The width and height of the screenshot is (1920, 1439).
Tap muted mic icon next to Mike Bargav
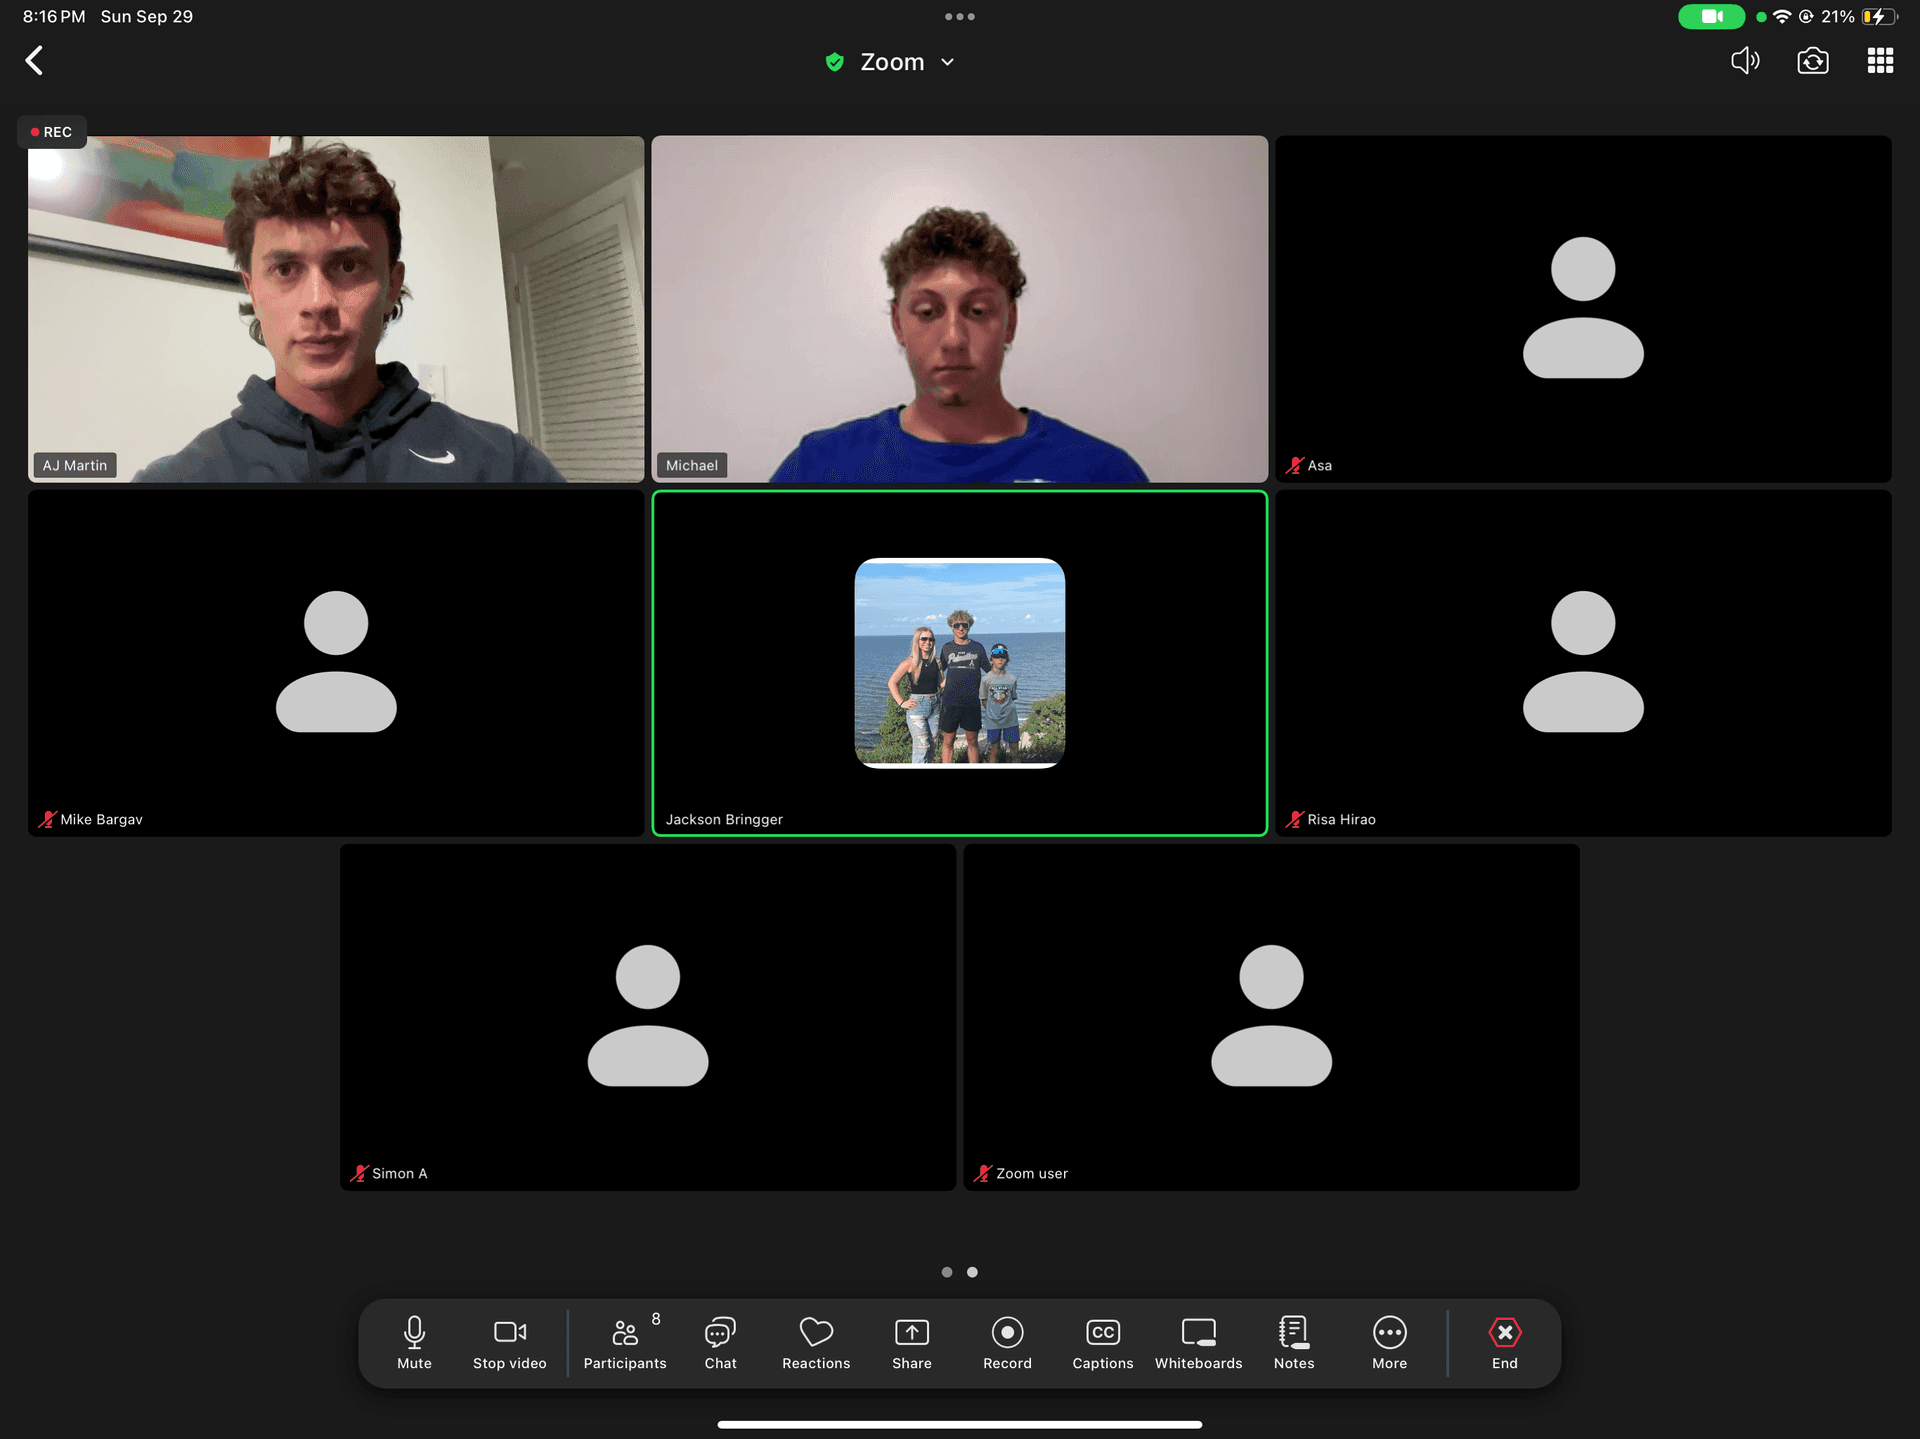click(47, 819)
